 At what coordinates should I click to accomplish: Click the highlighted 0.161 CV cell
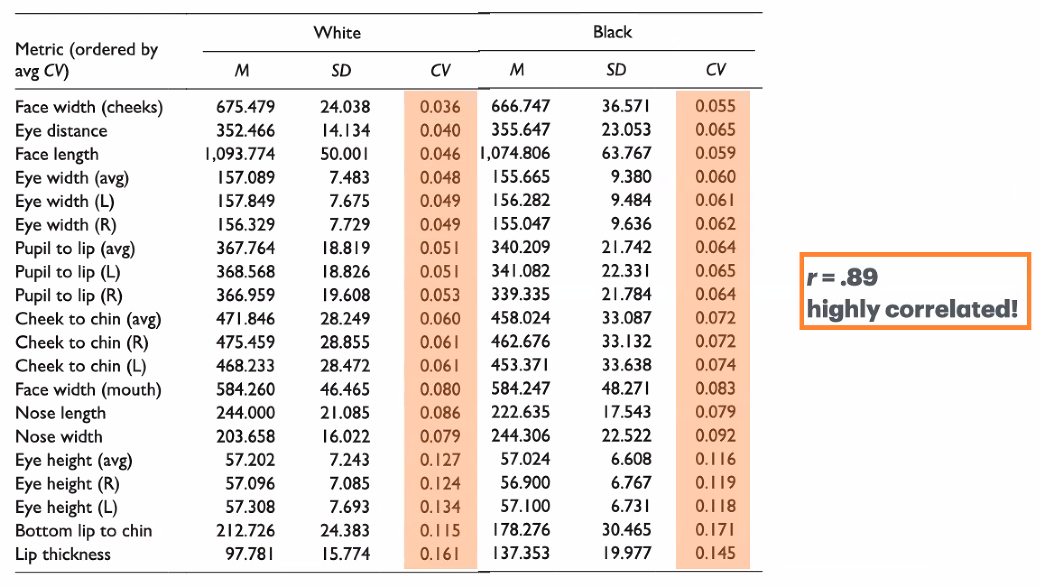(440, 555)
